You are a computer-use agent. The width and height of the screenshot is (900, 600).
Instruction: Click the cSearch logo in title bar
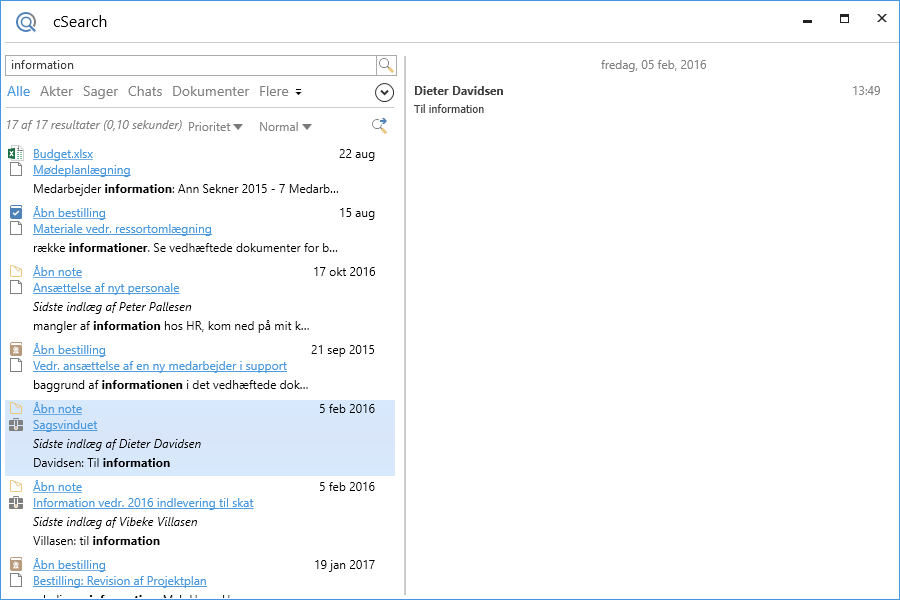(26, 21)
